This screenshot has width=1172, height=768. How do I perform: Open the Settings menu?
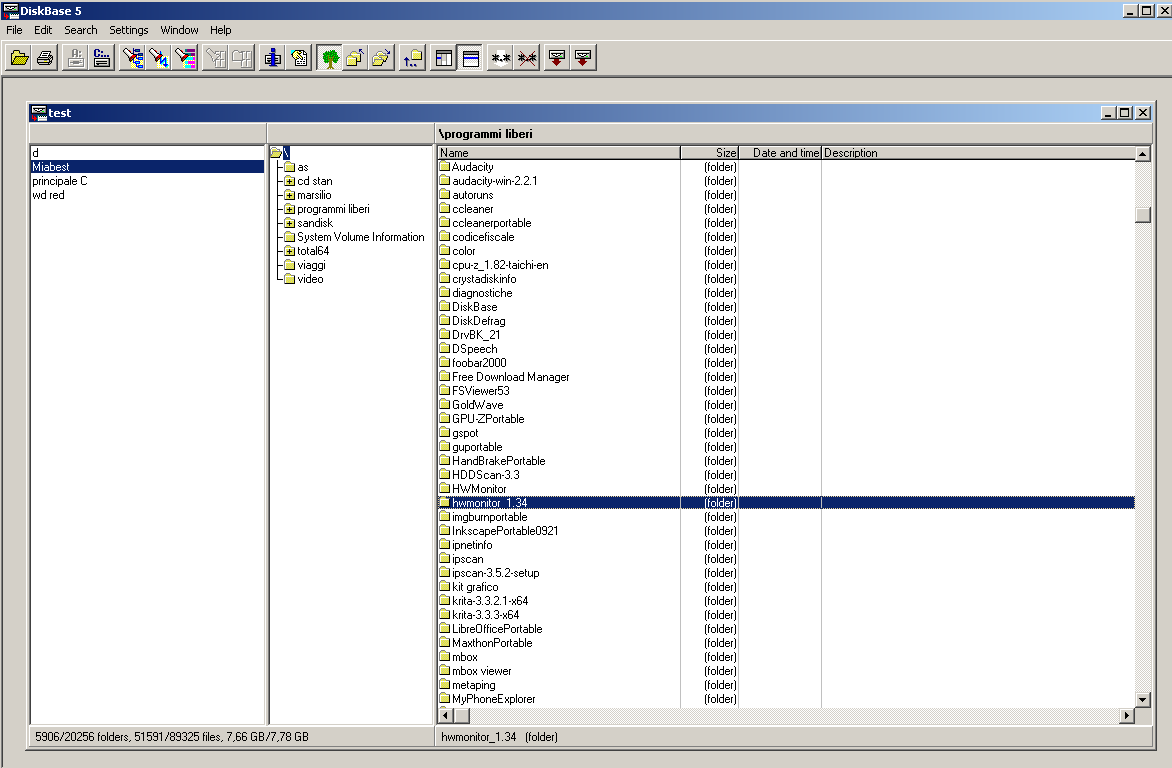click(129, 30)
